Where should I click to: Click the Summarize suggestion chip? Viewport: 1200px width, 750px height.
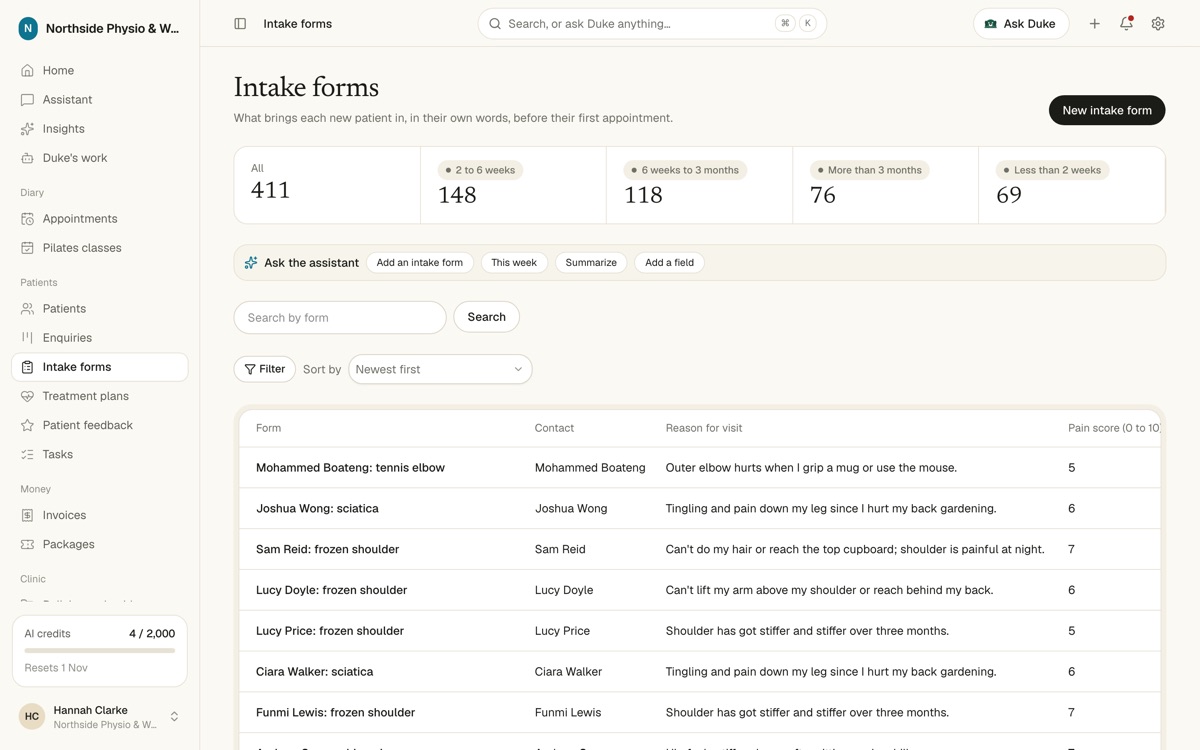pyautogui.click(x=591, y=263)
